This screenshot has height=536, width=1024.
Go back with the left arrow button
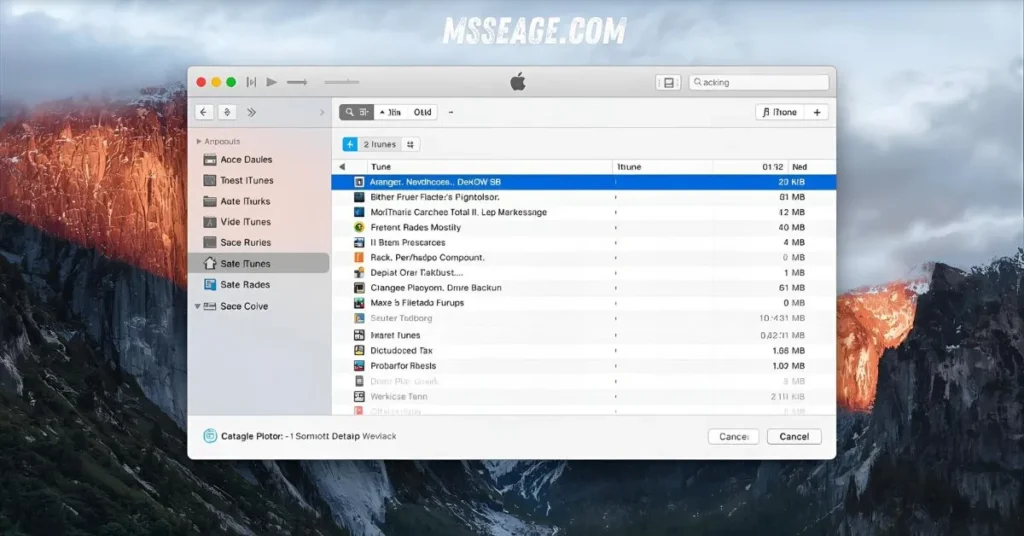coord(204,112)
